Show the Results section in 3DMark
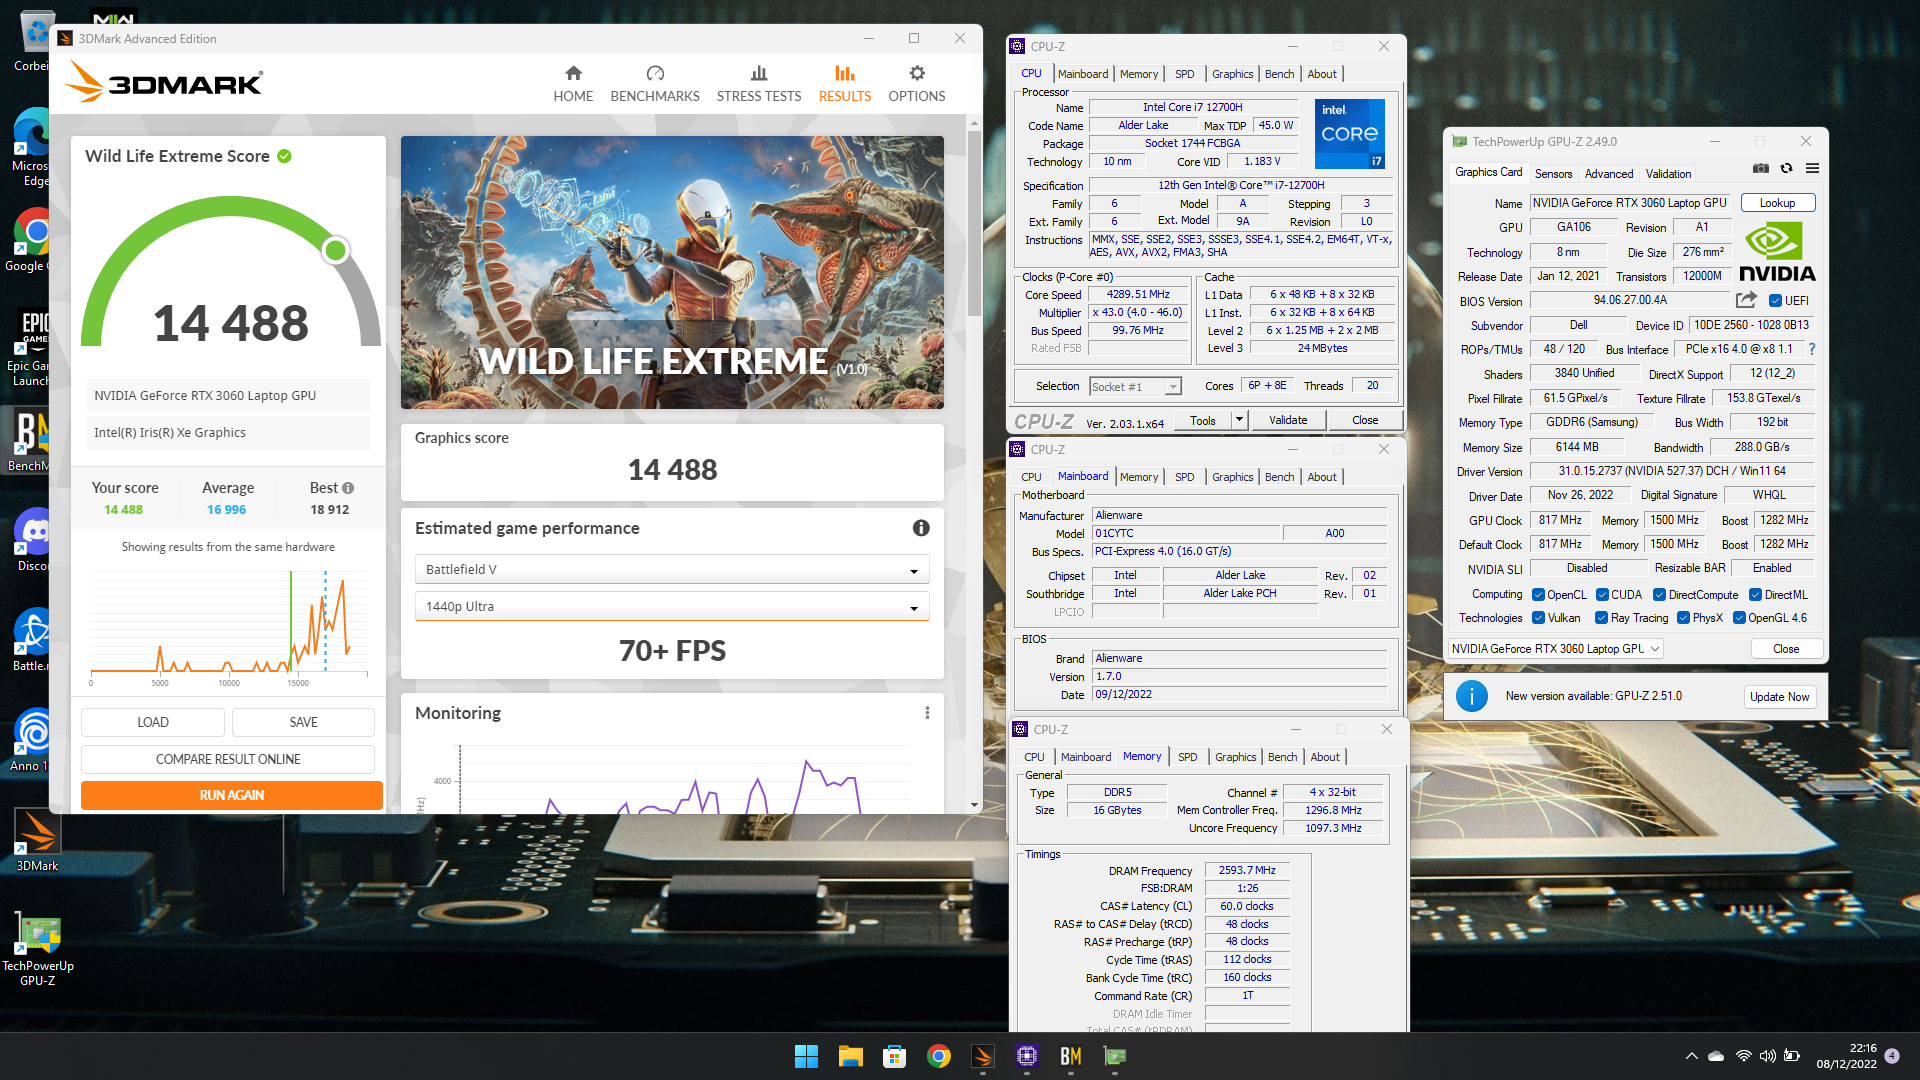This screenshot has height=1080, width=1920. click(x=845, y=84)
